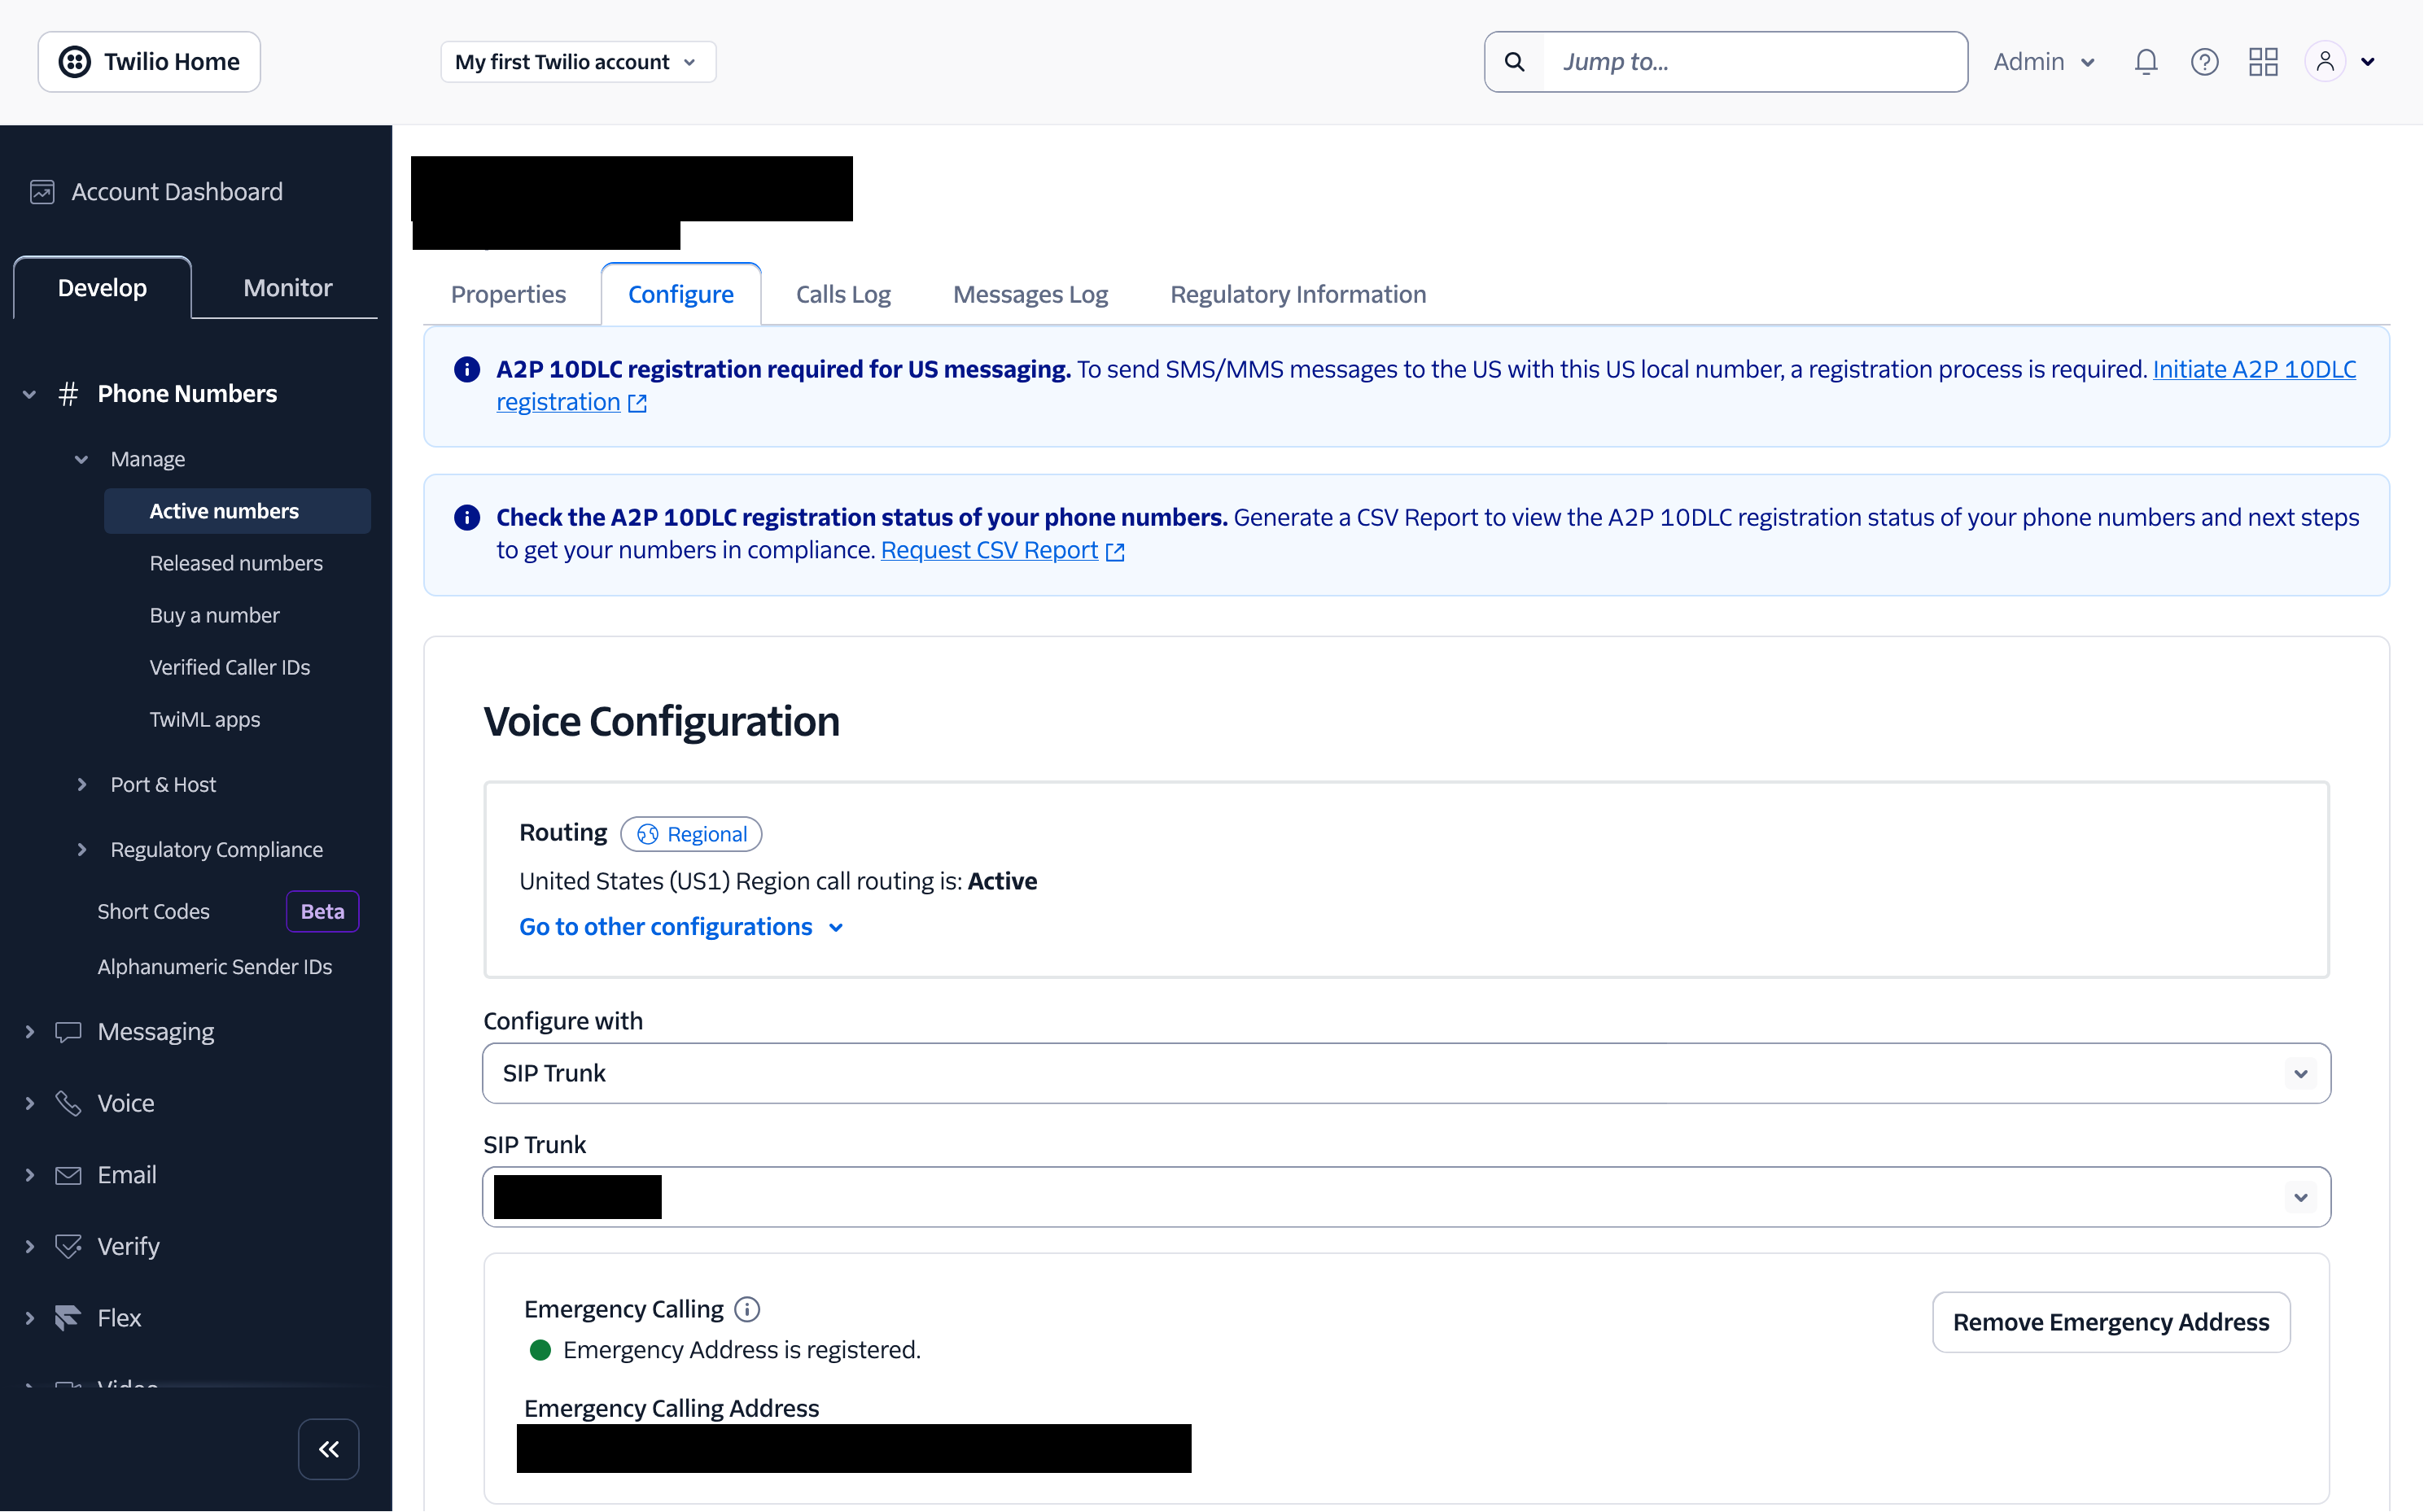Follow Initiate A2P 10DLC registration link
The image size is (2424, 1512).
[2254, 370]
